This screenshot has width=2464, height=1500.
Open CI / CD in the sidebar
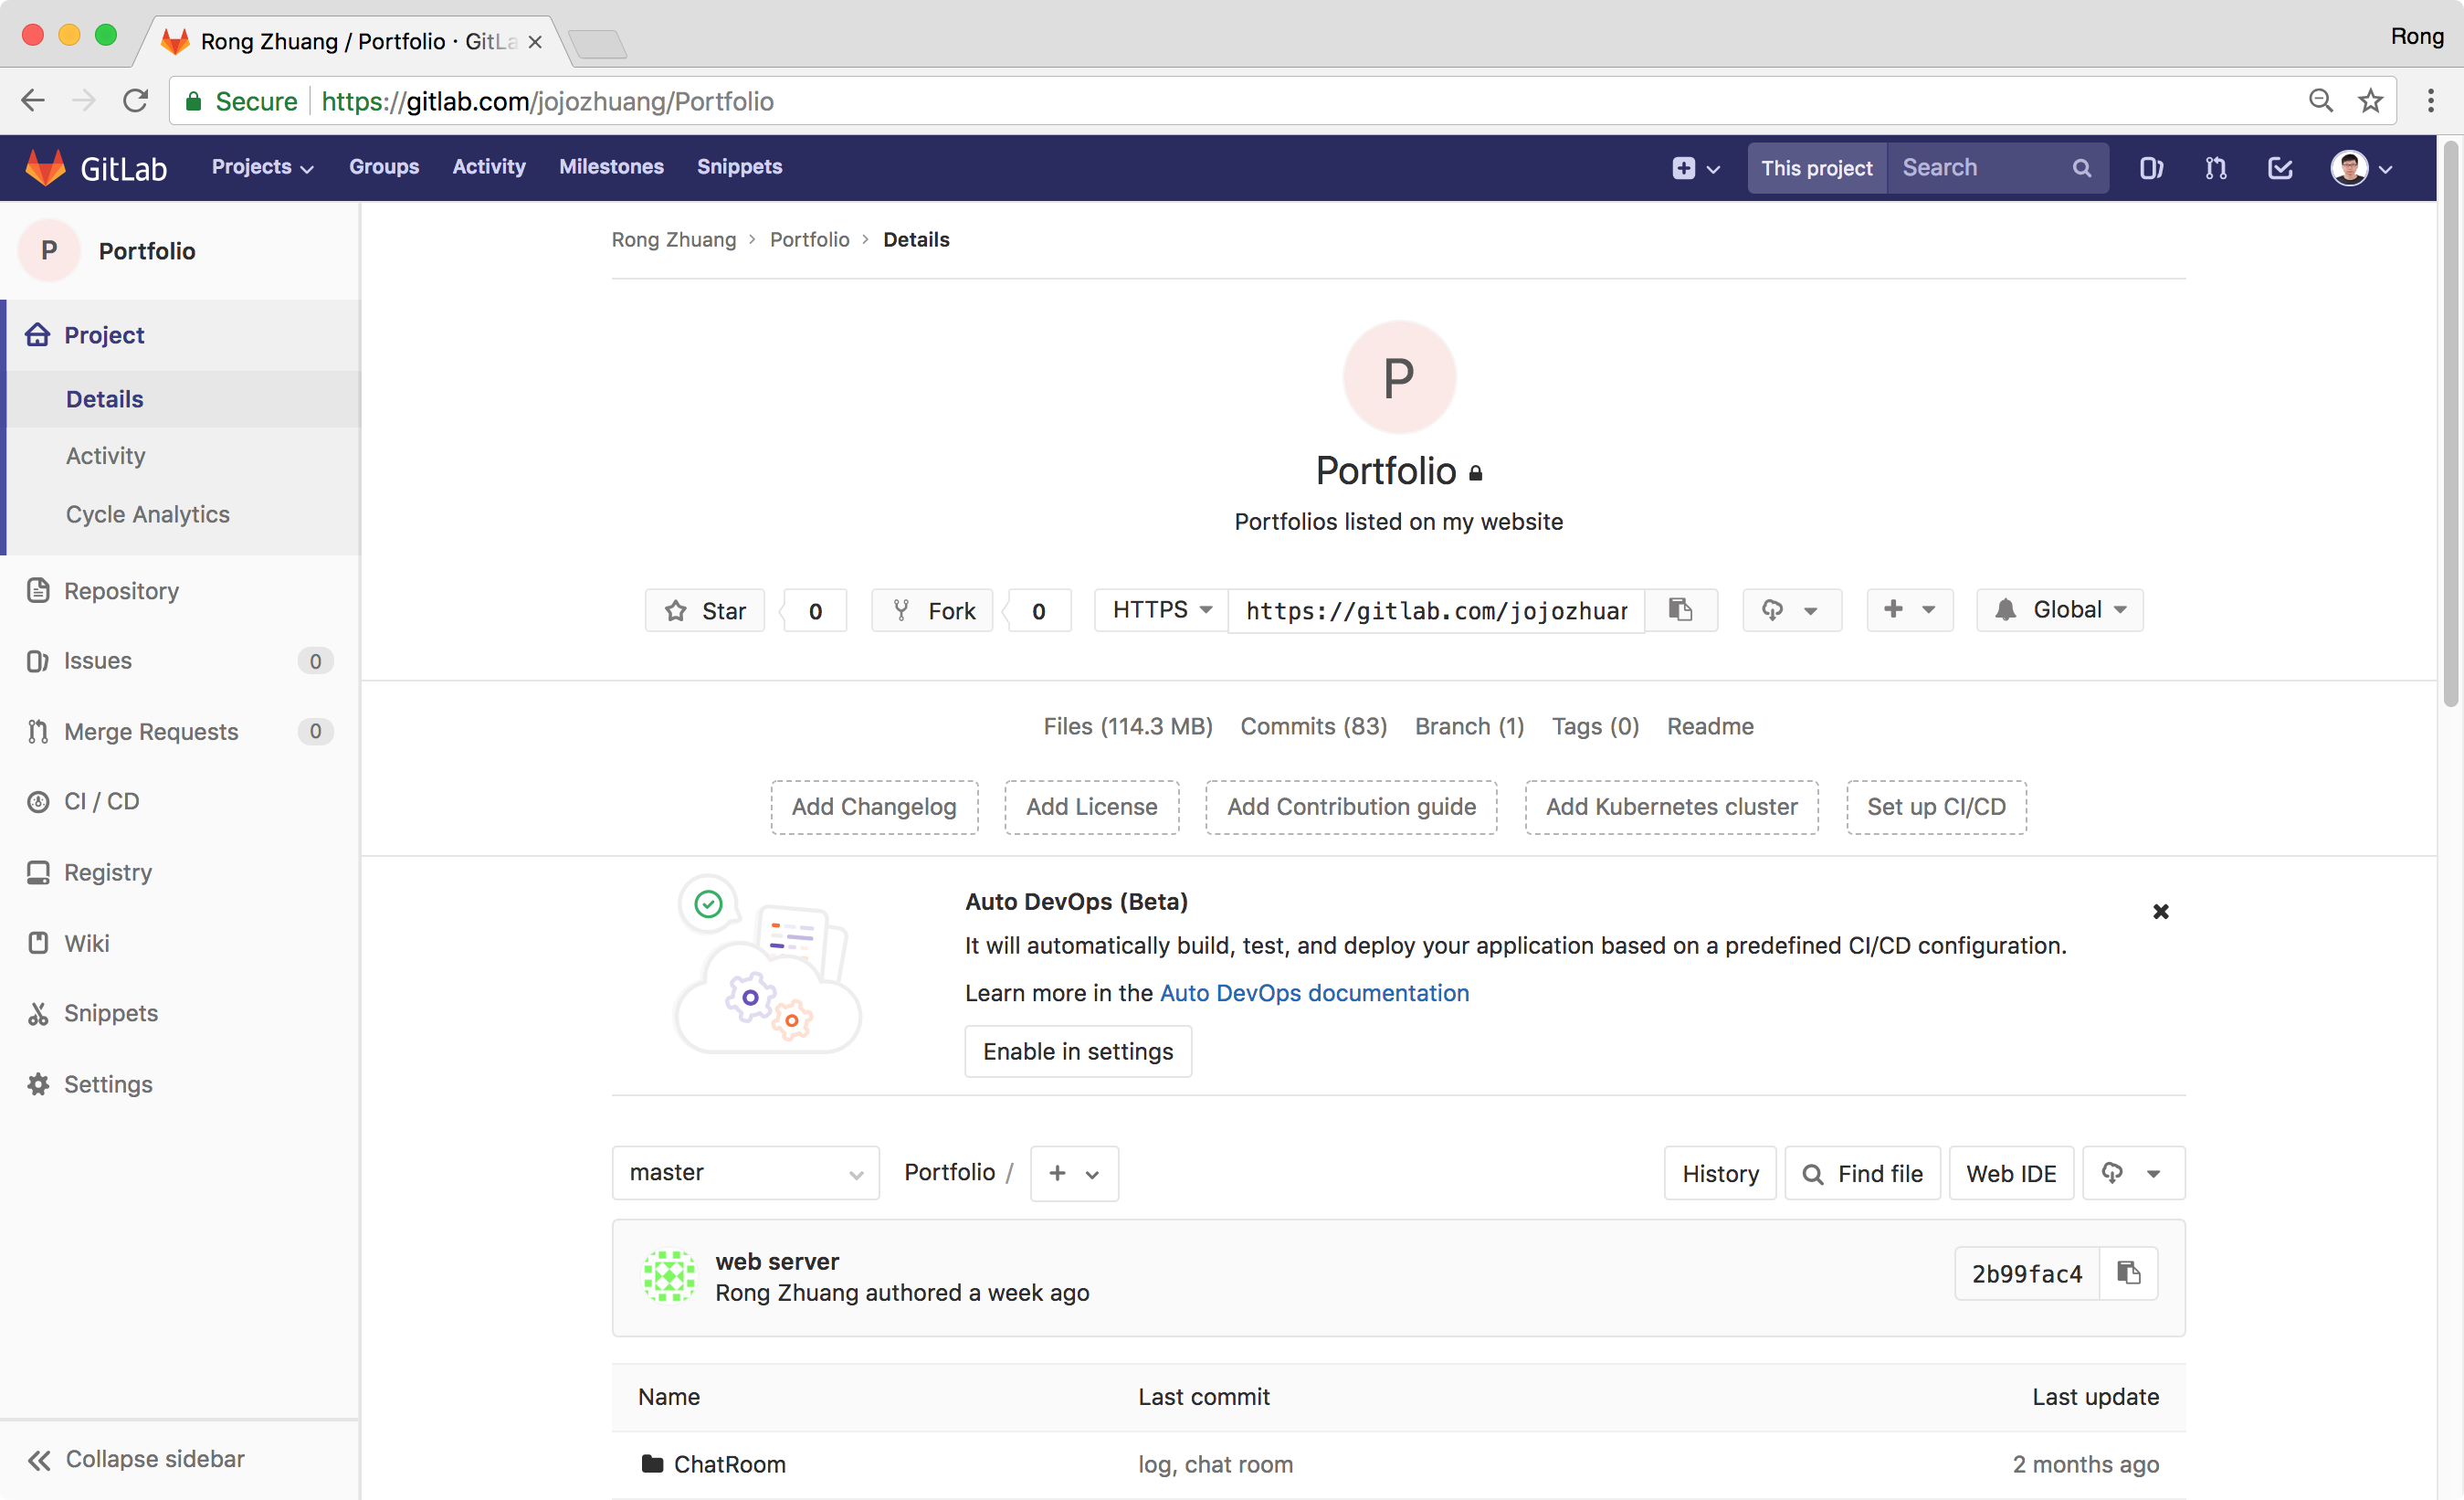[101, 801]
